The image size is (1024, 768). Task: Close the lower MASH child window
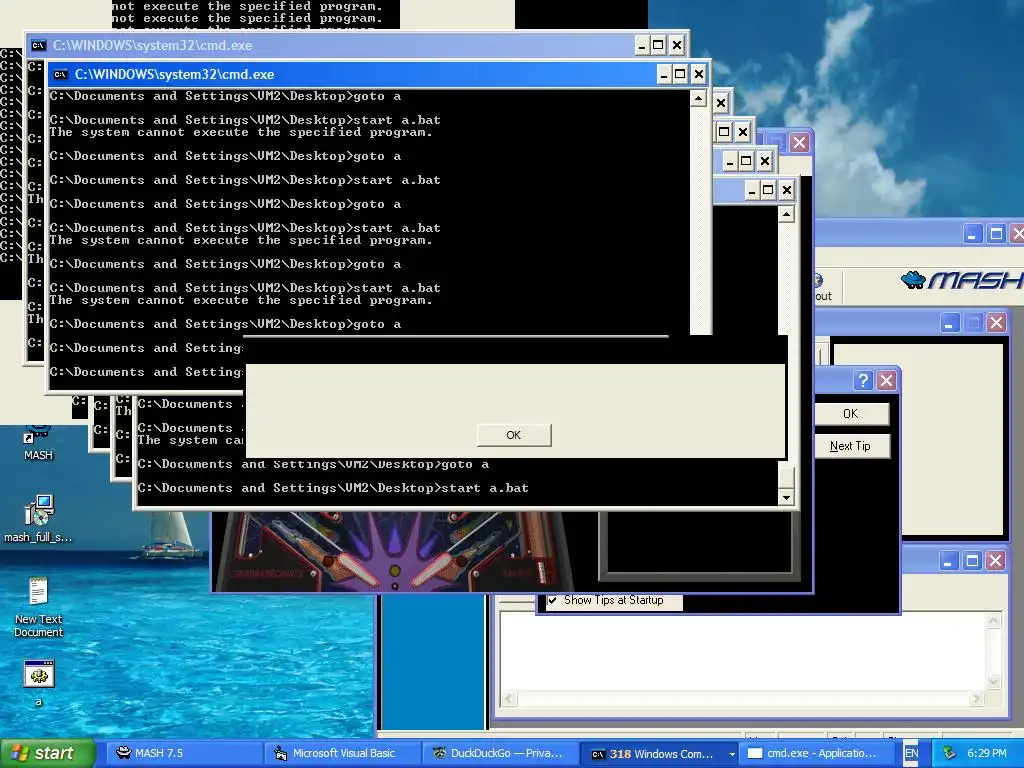[x=996, y=560]
